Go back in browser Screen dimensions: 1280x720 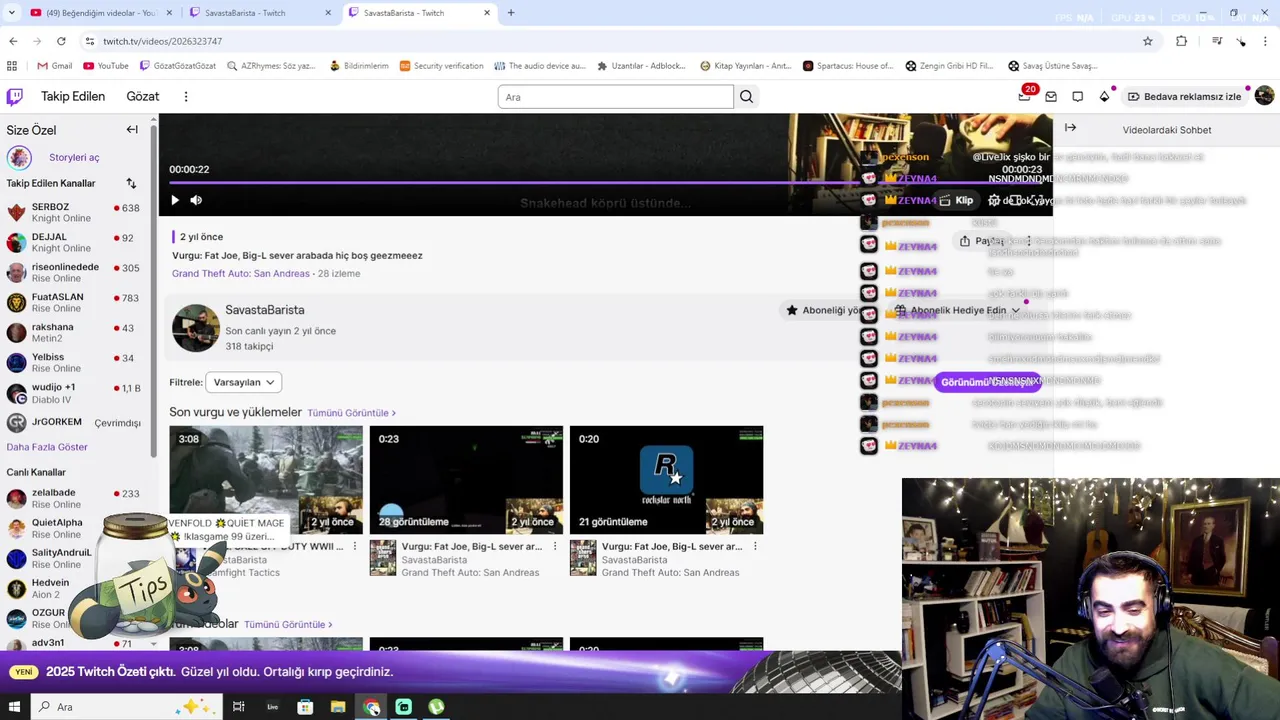click(x=13, y=41)
